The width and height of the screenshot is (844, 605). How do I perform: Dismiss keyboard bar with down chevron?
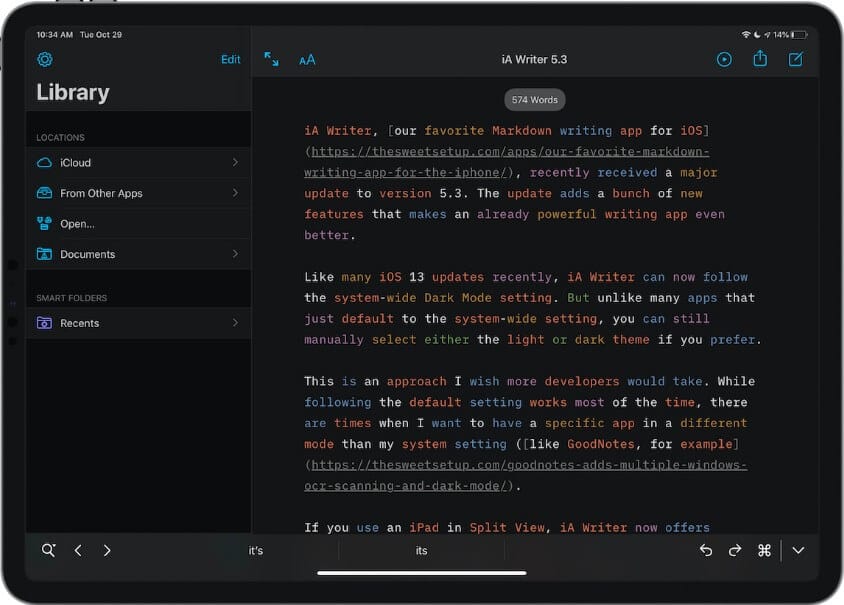point(798,550)
